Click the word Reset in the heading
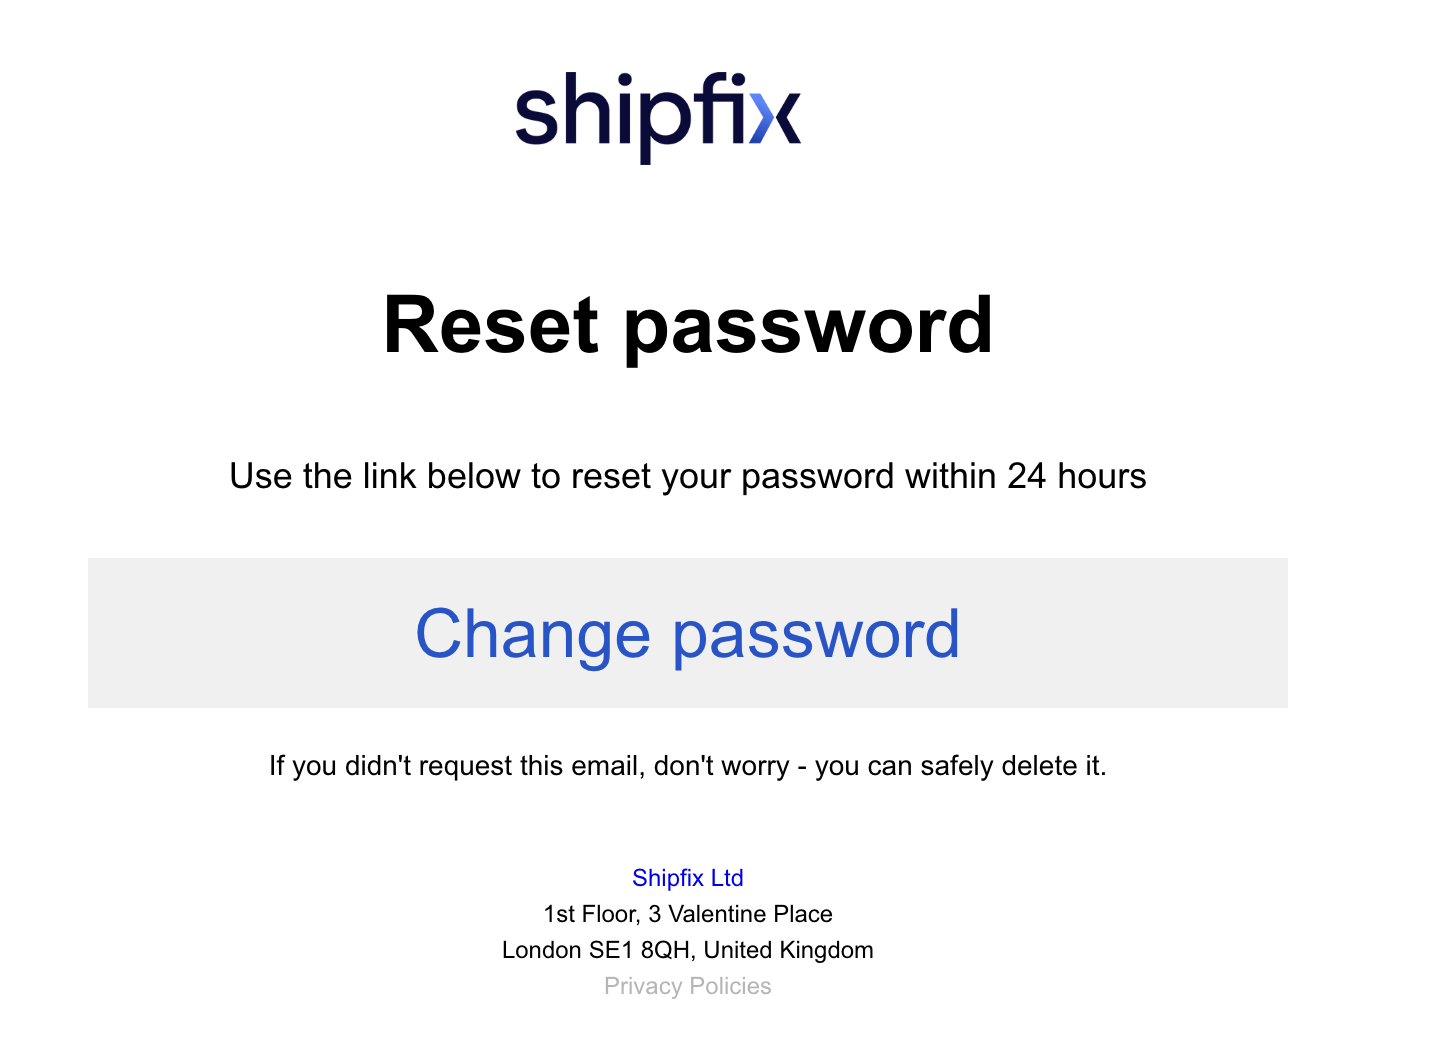The width and height of the screenshot is (1430, 1048). [x=490, y=325]
